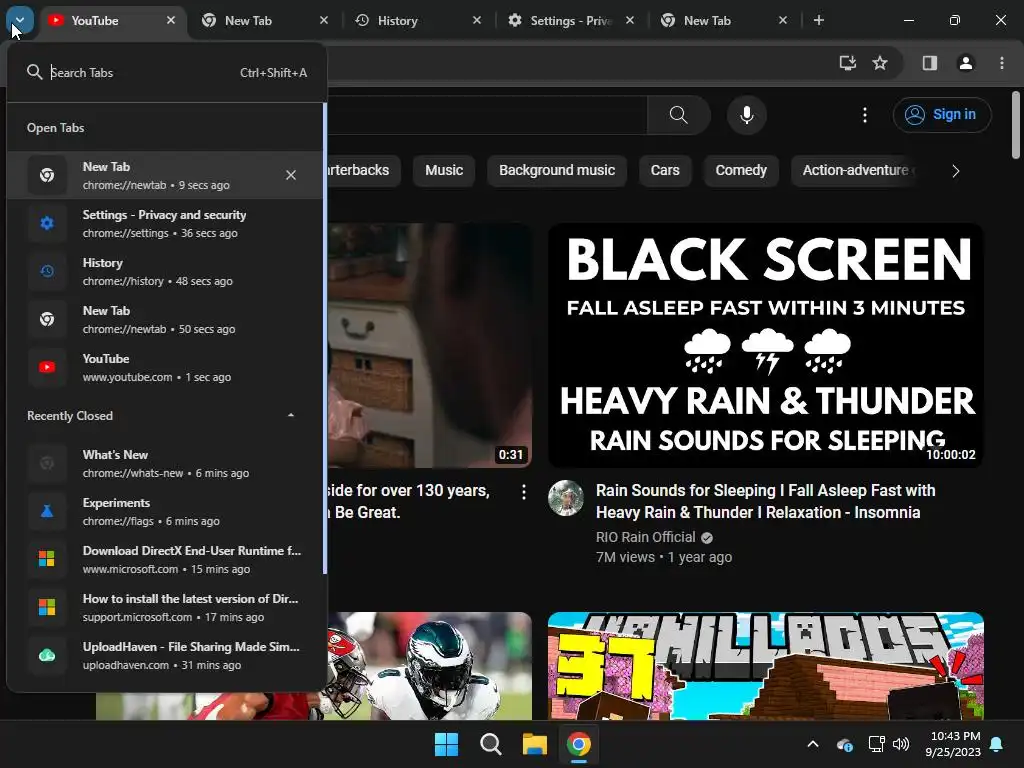Open RIO Rain Official channel link

645,537
